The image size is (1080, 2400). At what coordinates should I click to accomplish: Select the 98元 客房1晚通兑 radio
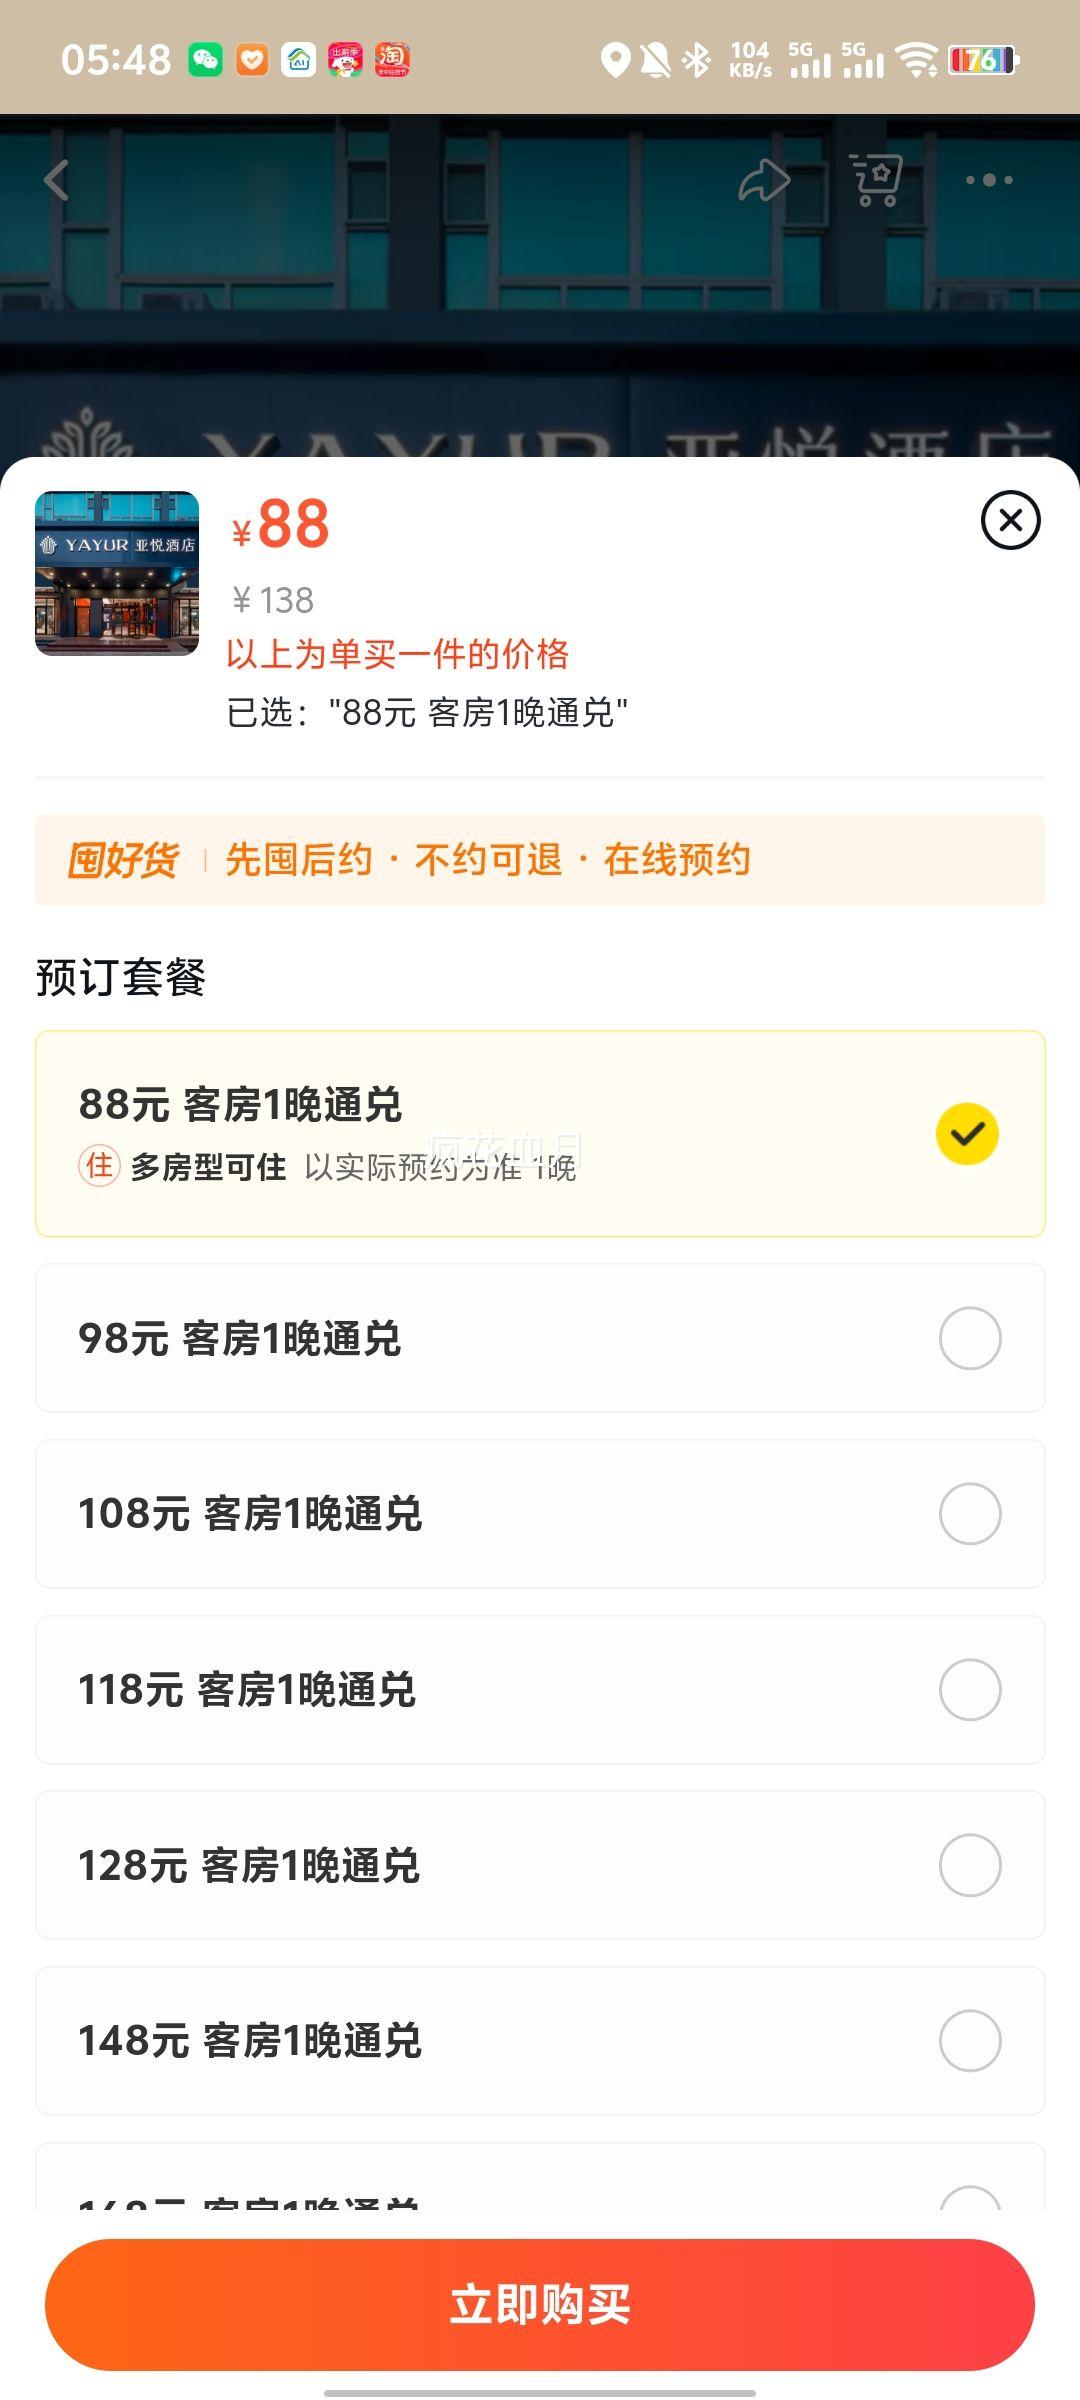(970, 1338)
